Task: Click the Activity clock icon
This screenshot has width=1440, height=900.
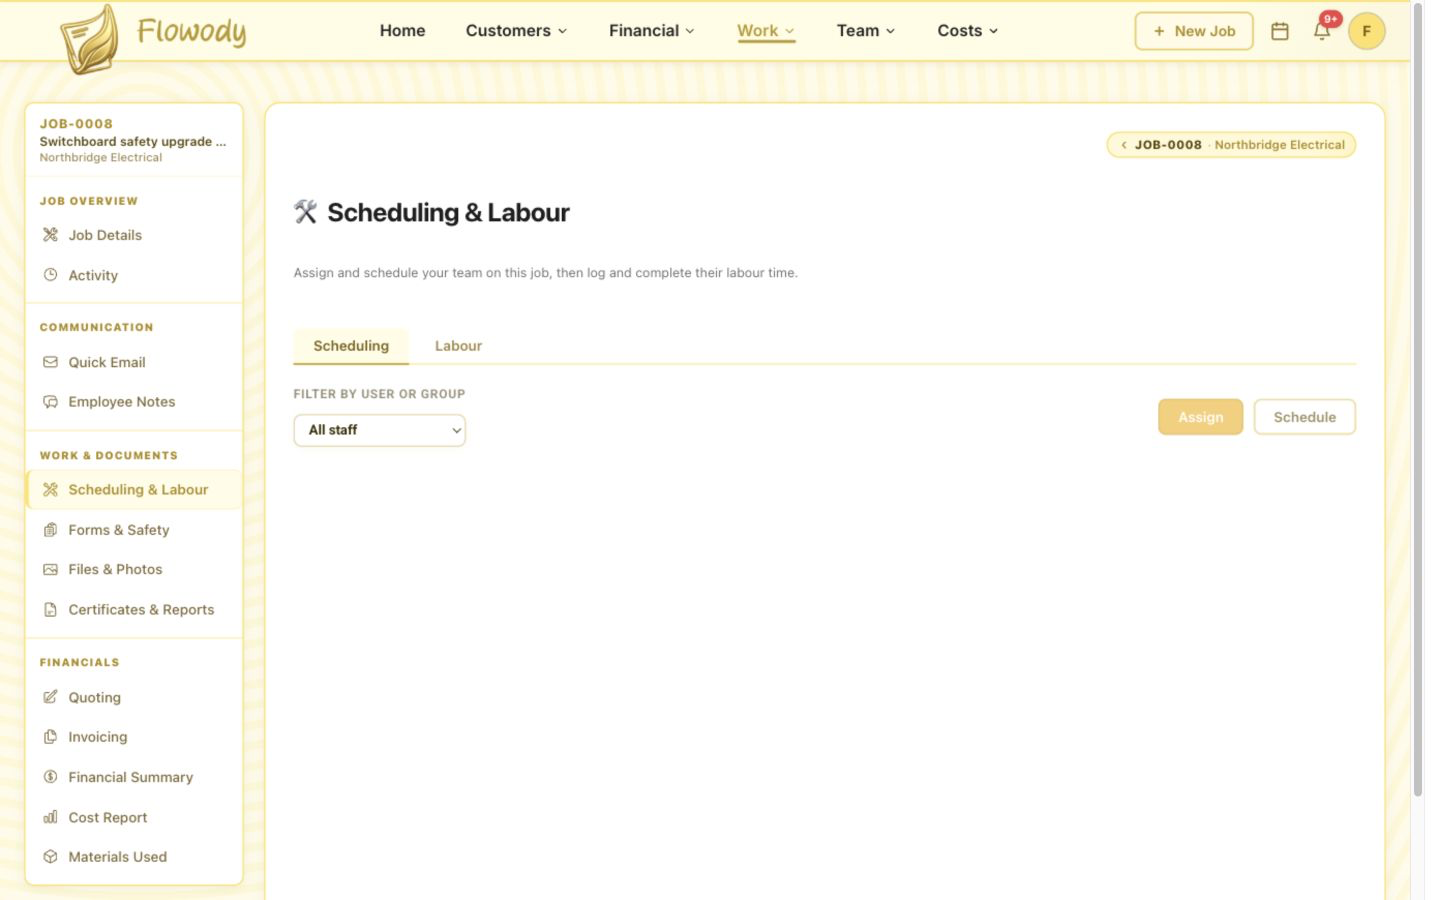Action: 50,275
